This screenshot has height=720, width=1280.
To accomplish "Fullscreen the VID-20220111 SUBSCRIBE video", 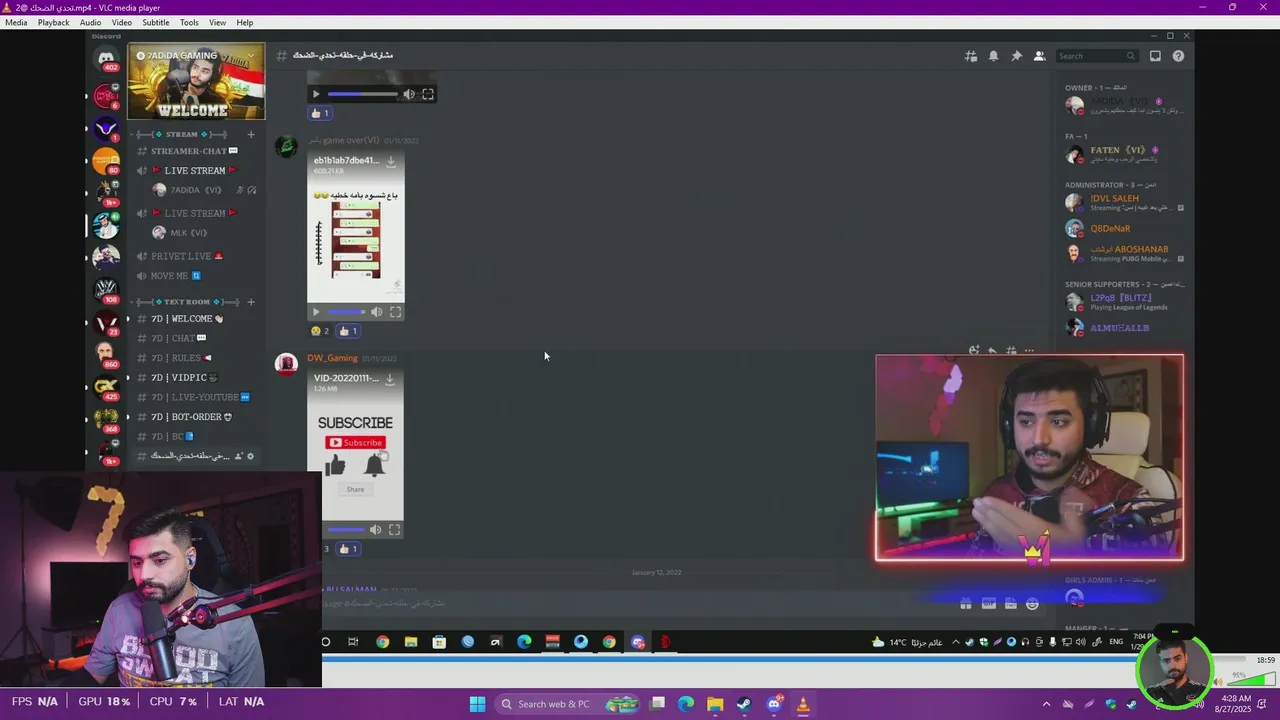I will pos(394,530).
